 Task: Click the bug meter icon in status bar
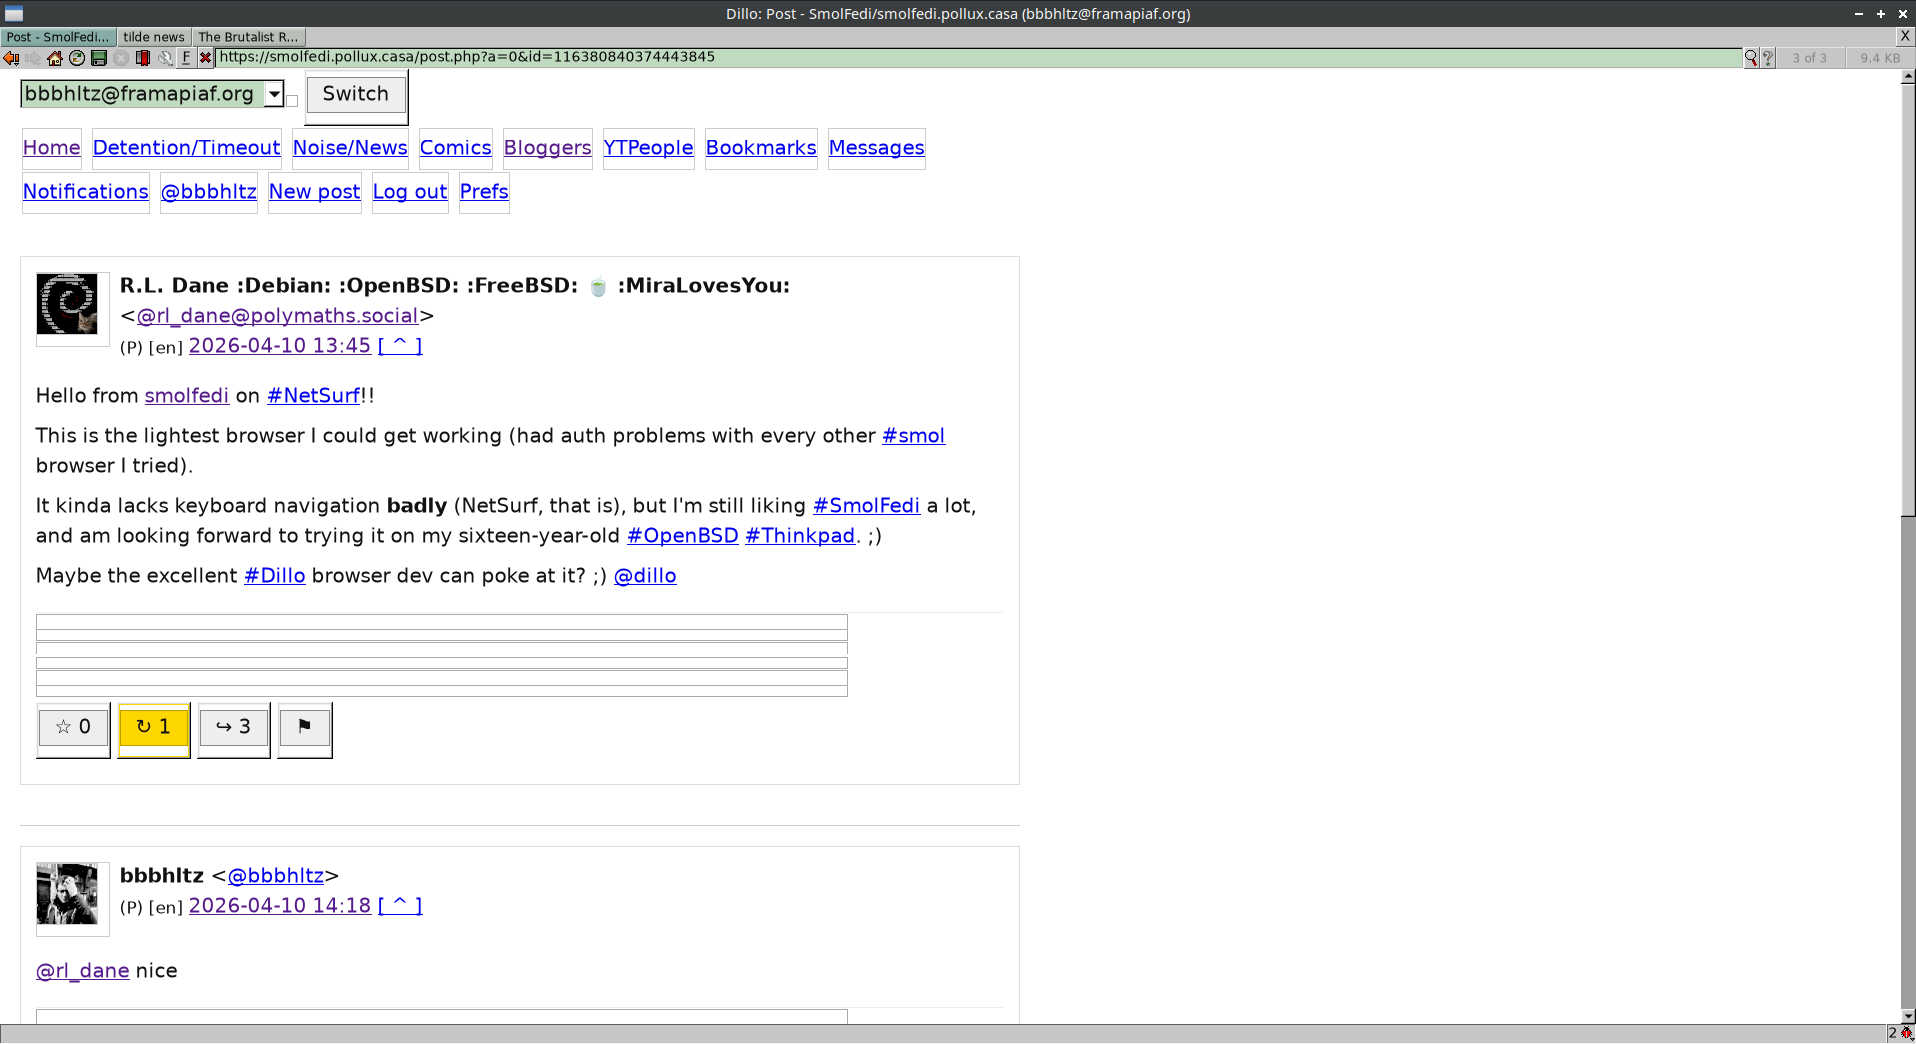pyautogui.click(x=1905, y=1033)
